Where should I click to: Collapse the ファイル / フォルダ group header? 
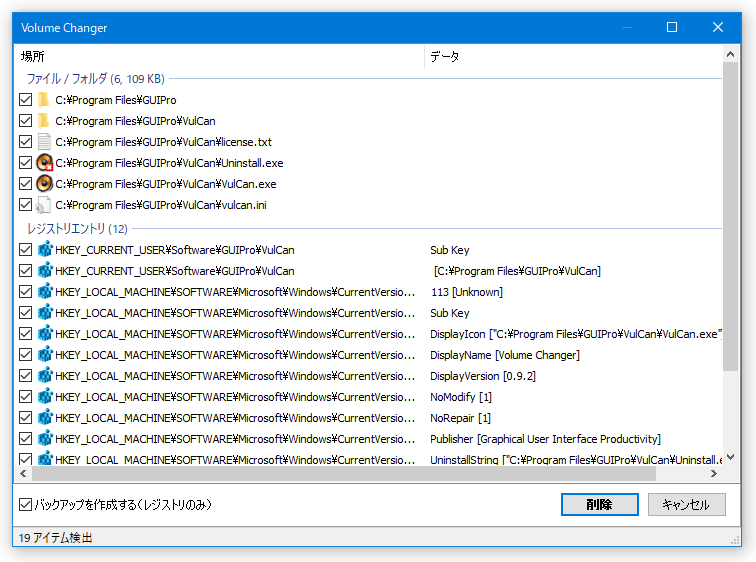coord(95,79)
